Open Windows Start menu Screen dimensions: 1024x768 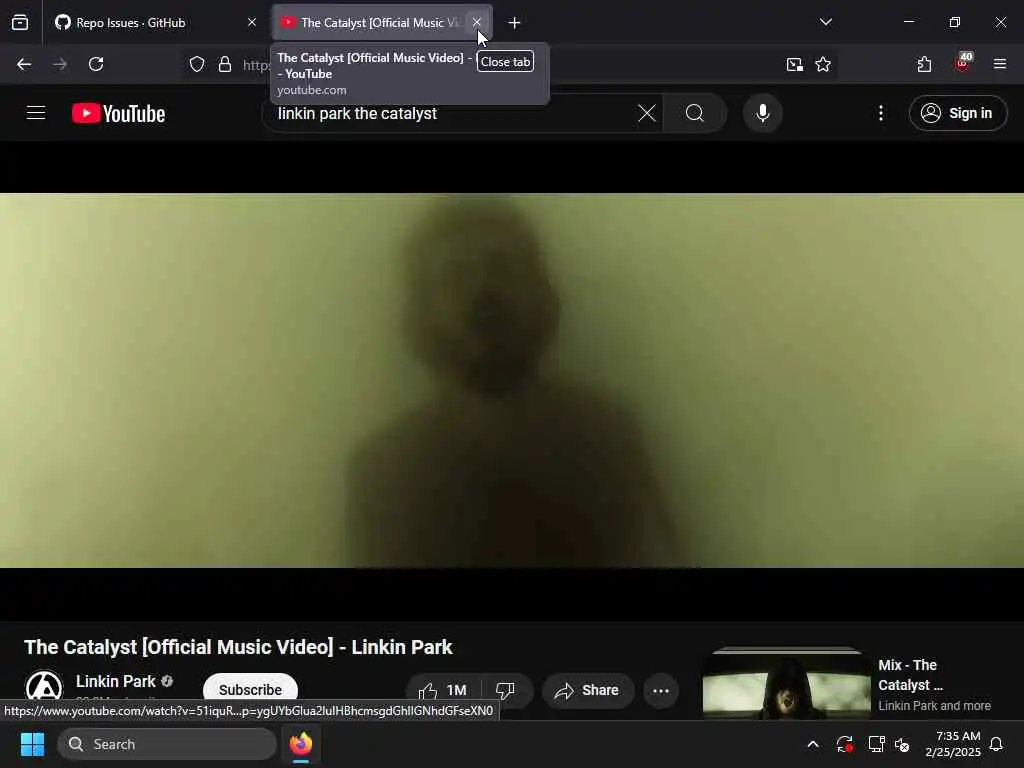coord(32,744)
